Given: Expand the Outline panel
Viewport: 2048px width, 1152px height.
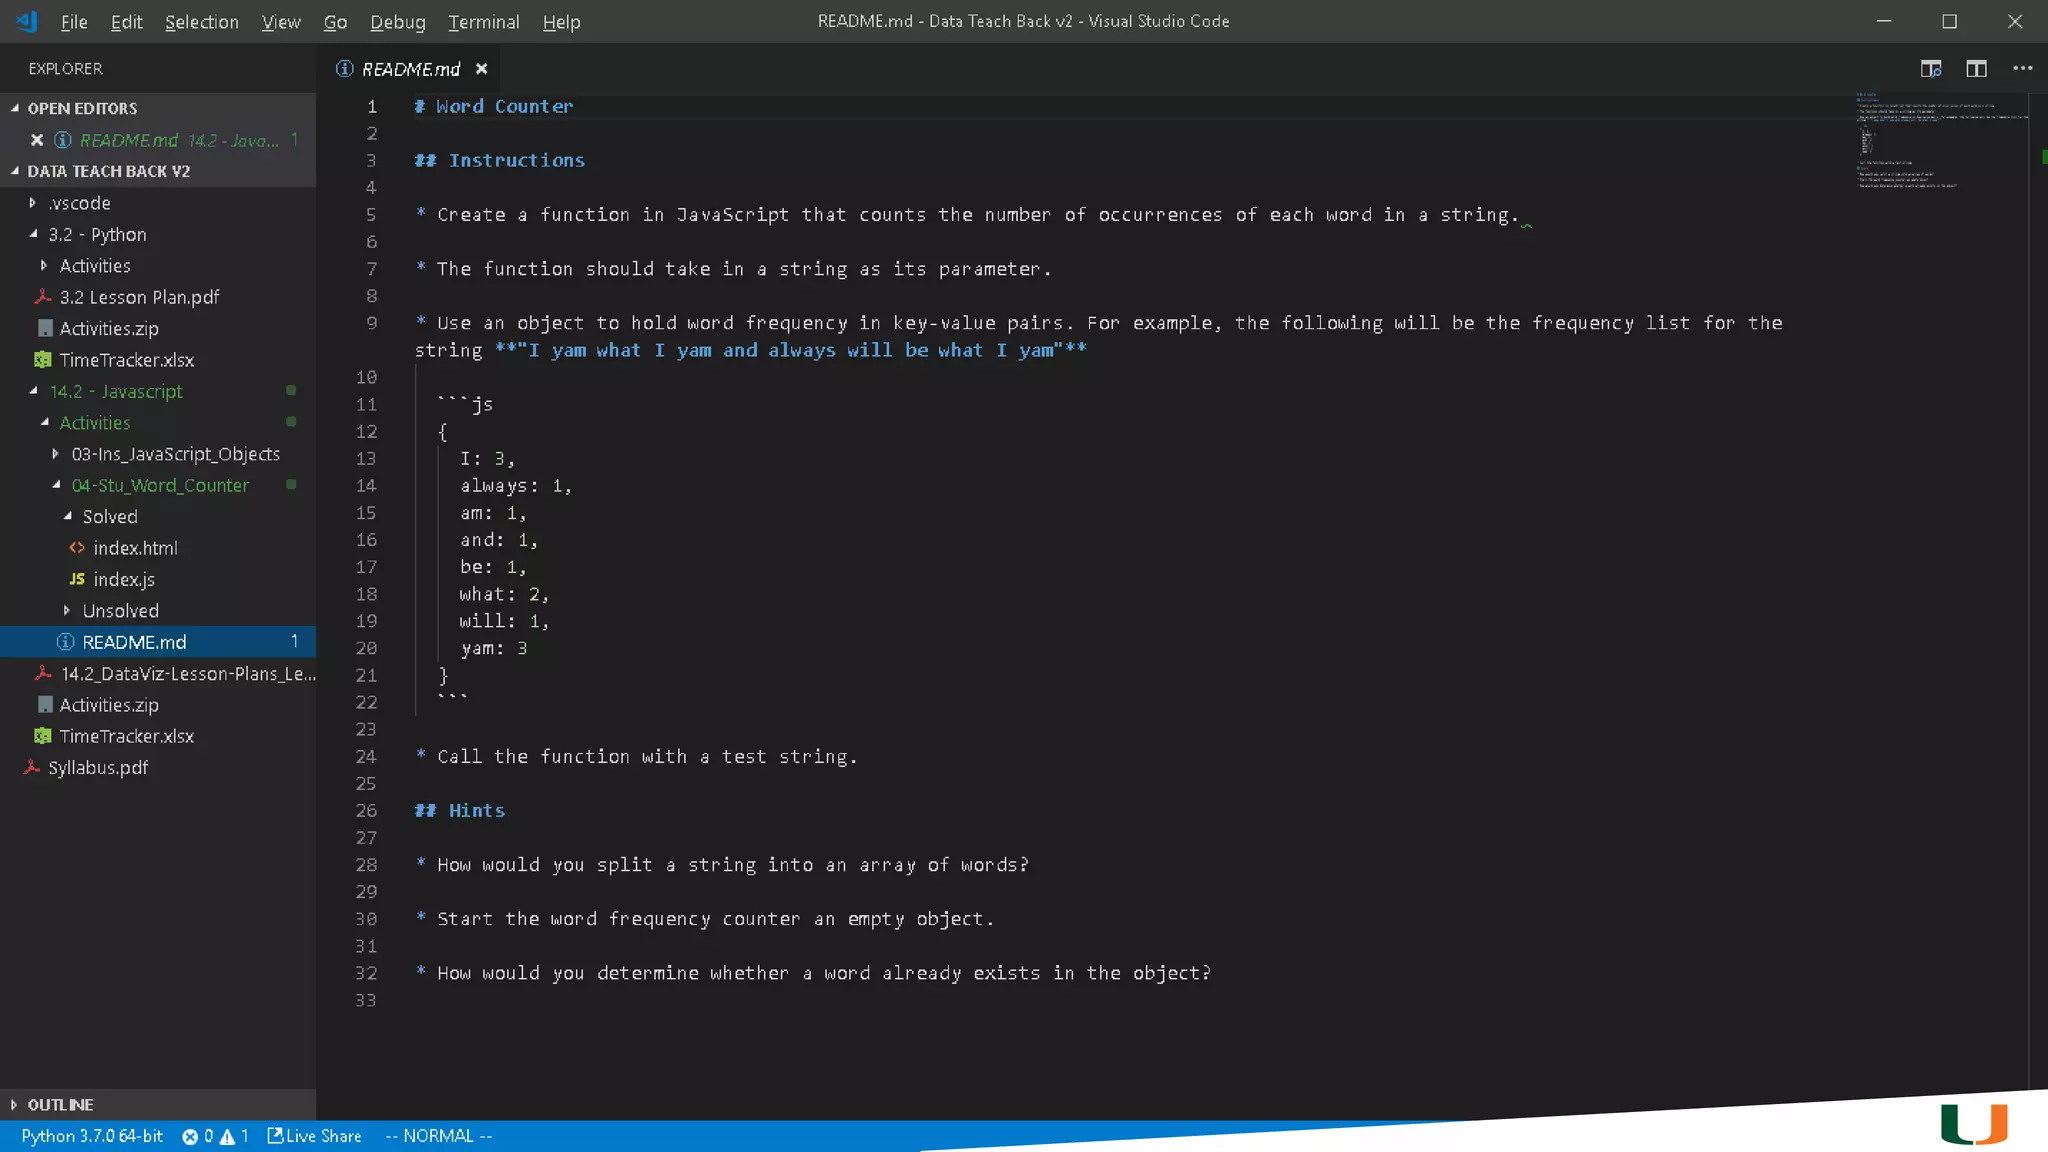Looking at the screenshot, I should click(60, 1105).
